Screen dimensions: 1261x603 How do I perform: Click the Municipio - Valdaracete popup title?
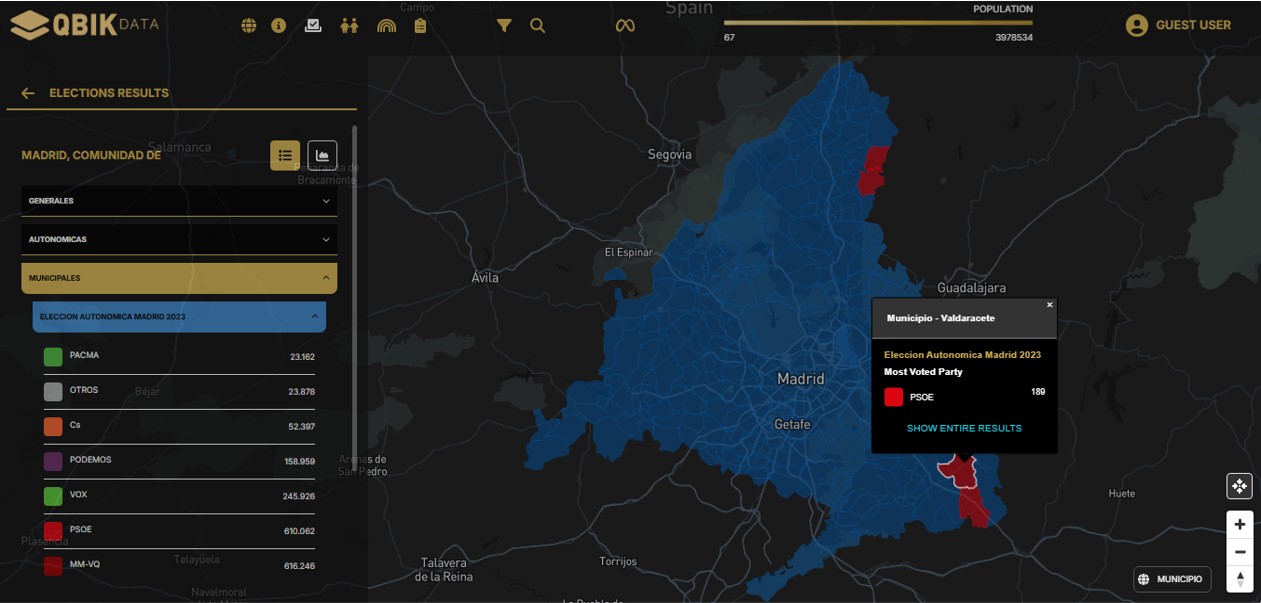[x=941, y=318]
